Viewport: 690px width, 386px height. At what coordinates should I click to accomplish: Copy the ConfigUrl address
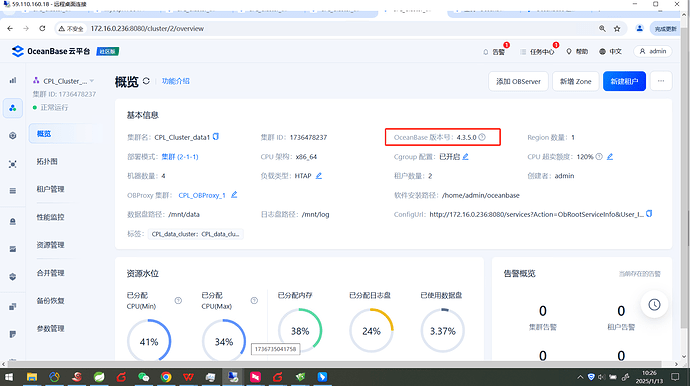(649, 214)
